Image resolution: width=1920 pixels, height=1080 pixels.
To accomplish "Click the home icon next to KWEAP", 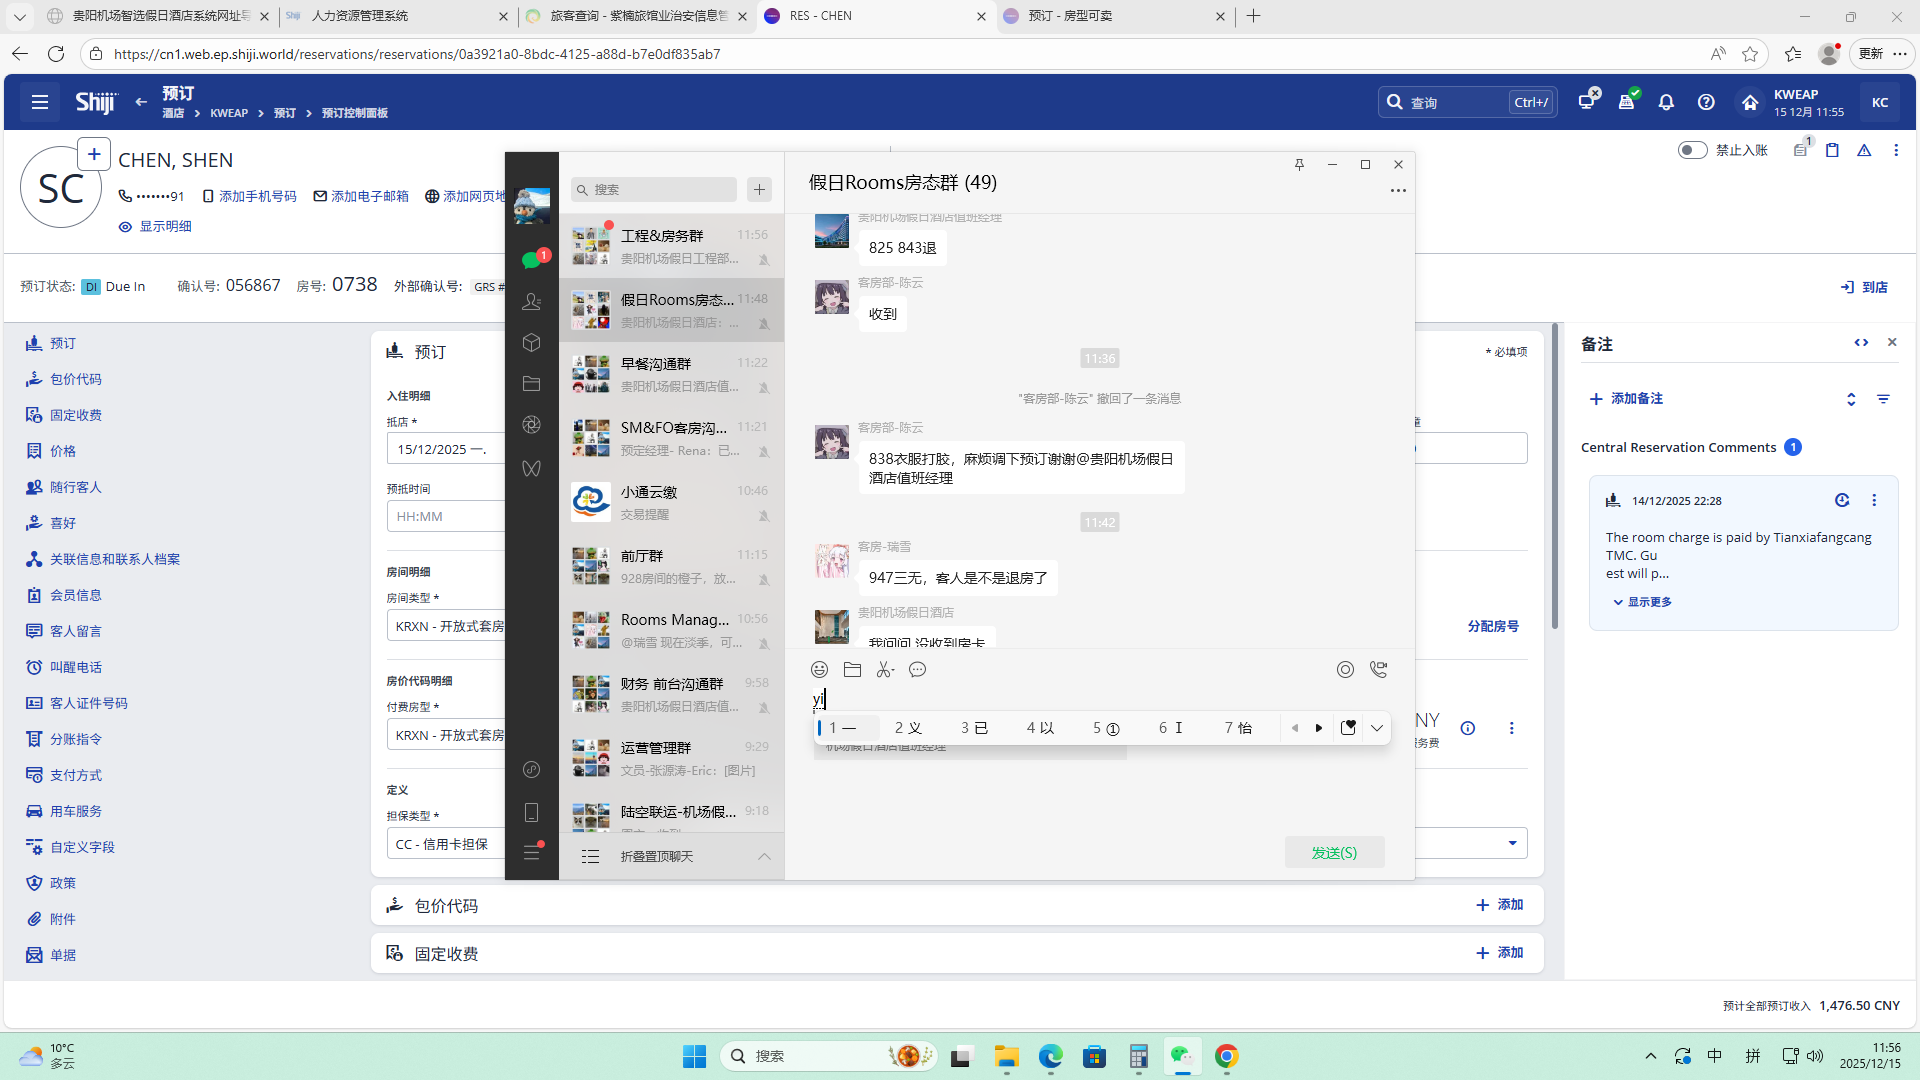I will click(x=1750, y=102).
